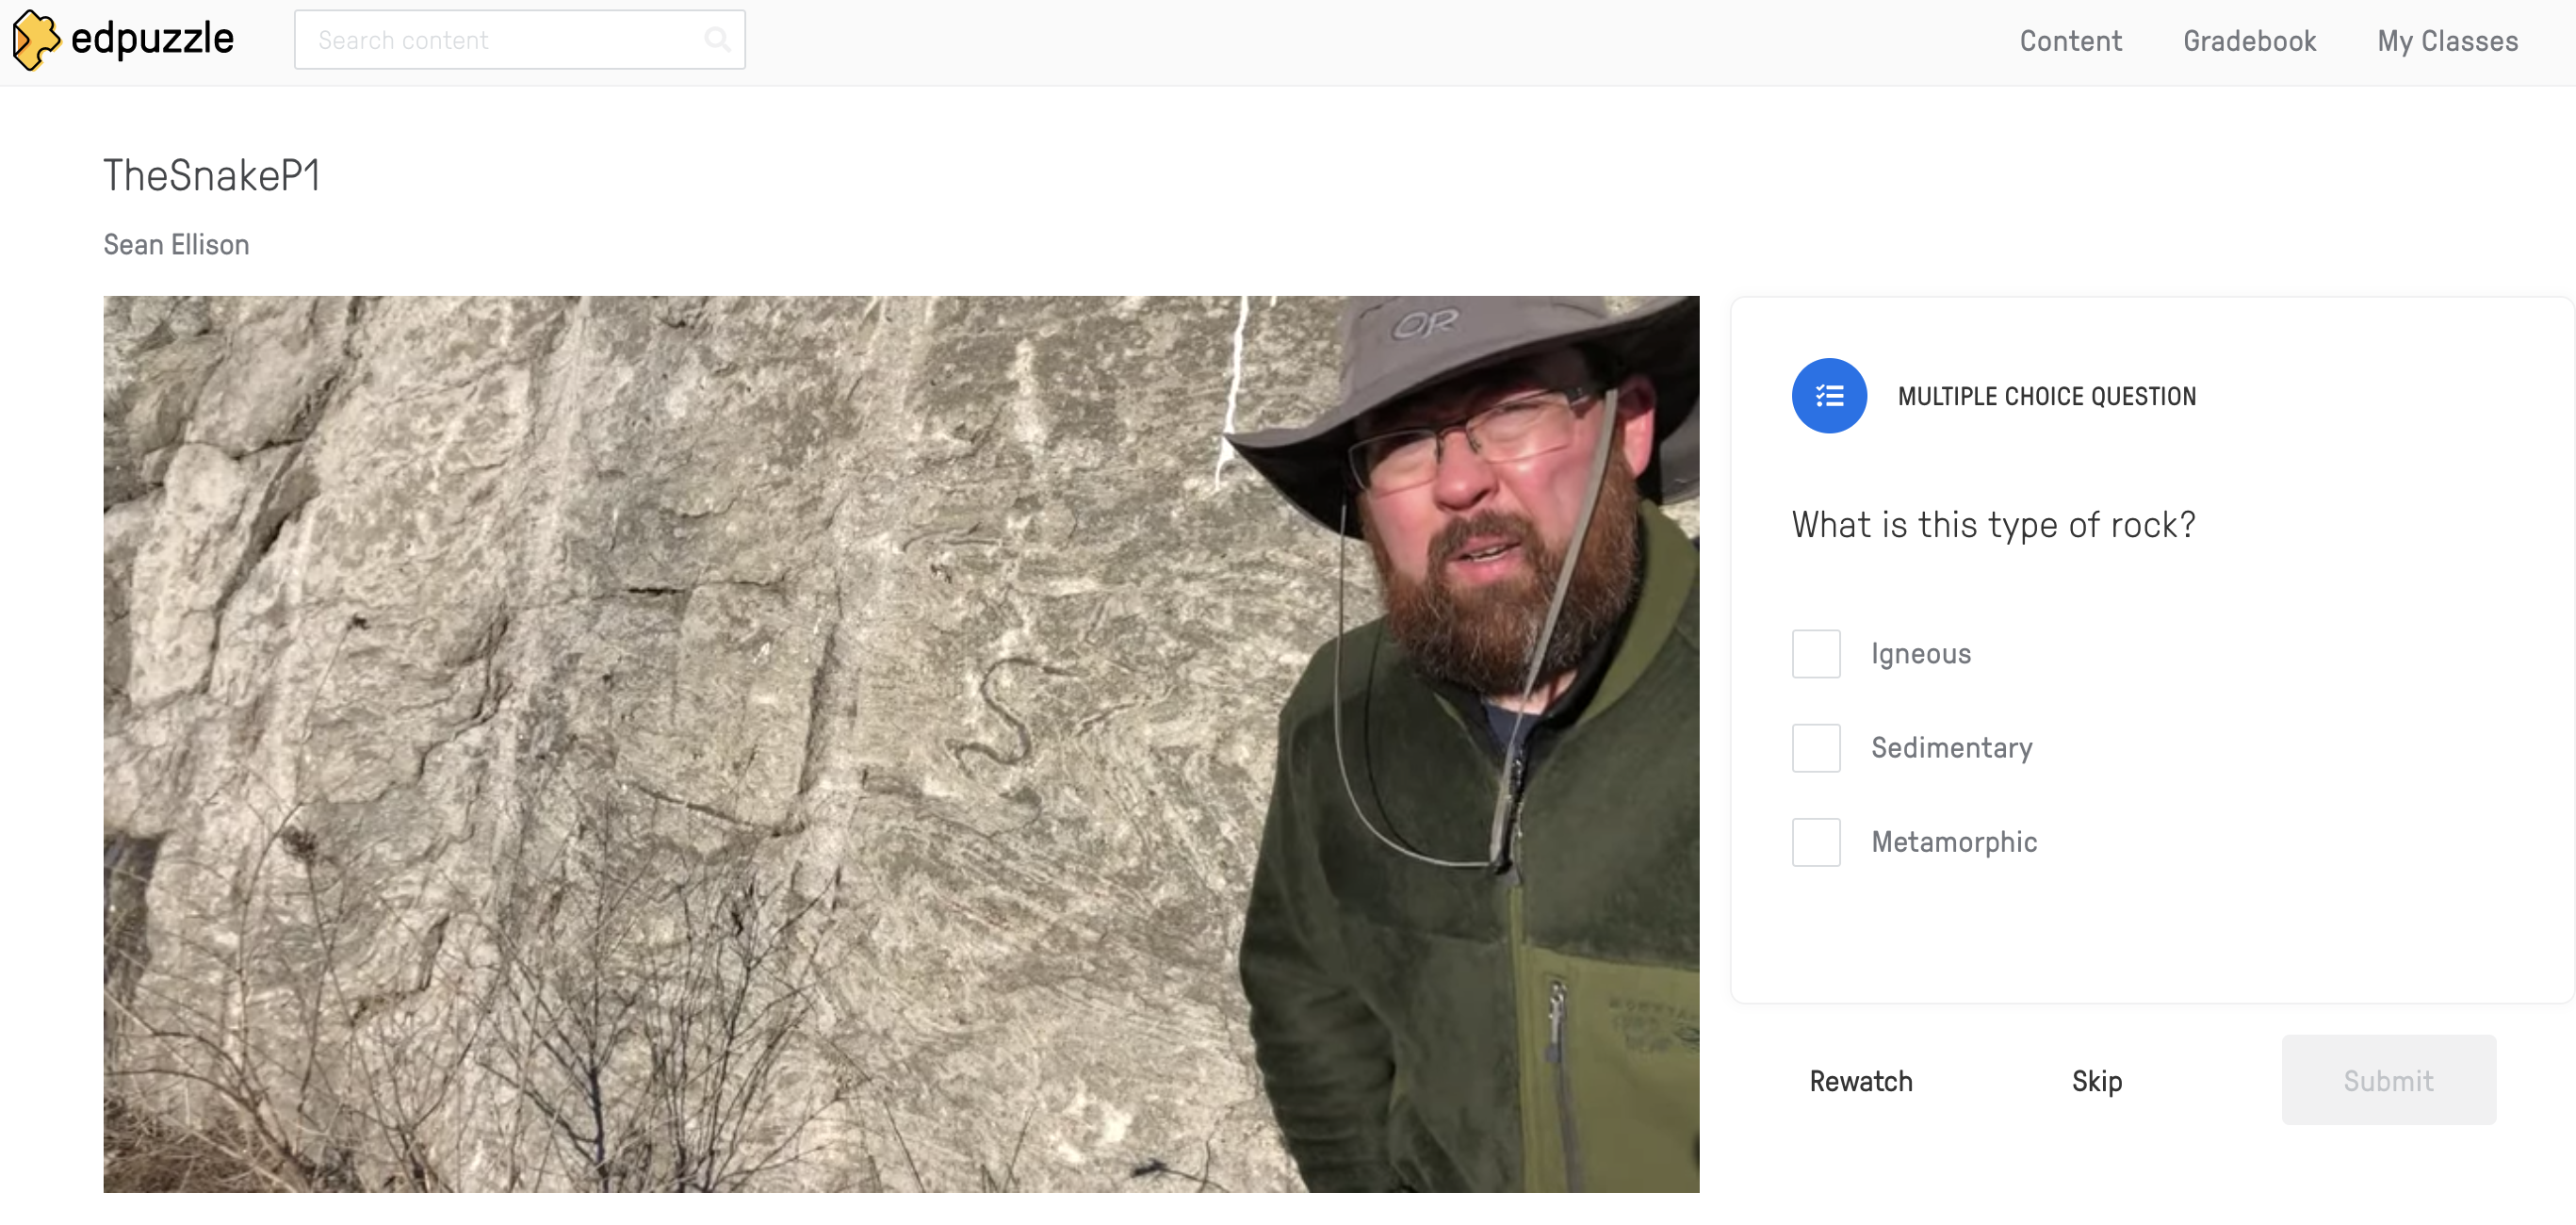Open My Classes in the top navigation

[x=2446, y=41]
